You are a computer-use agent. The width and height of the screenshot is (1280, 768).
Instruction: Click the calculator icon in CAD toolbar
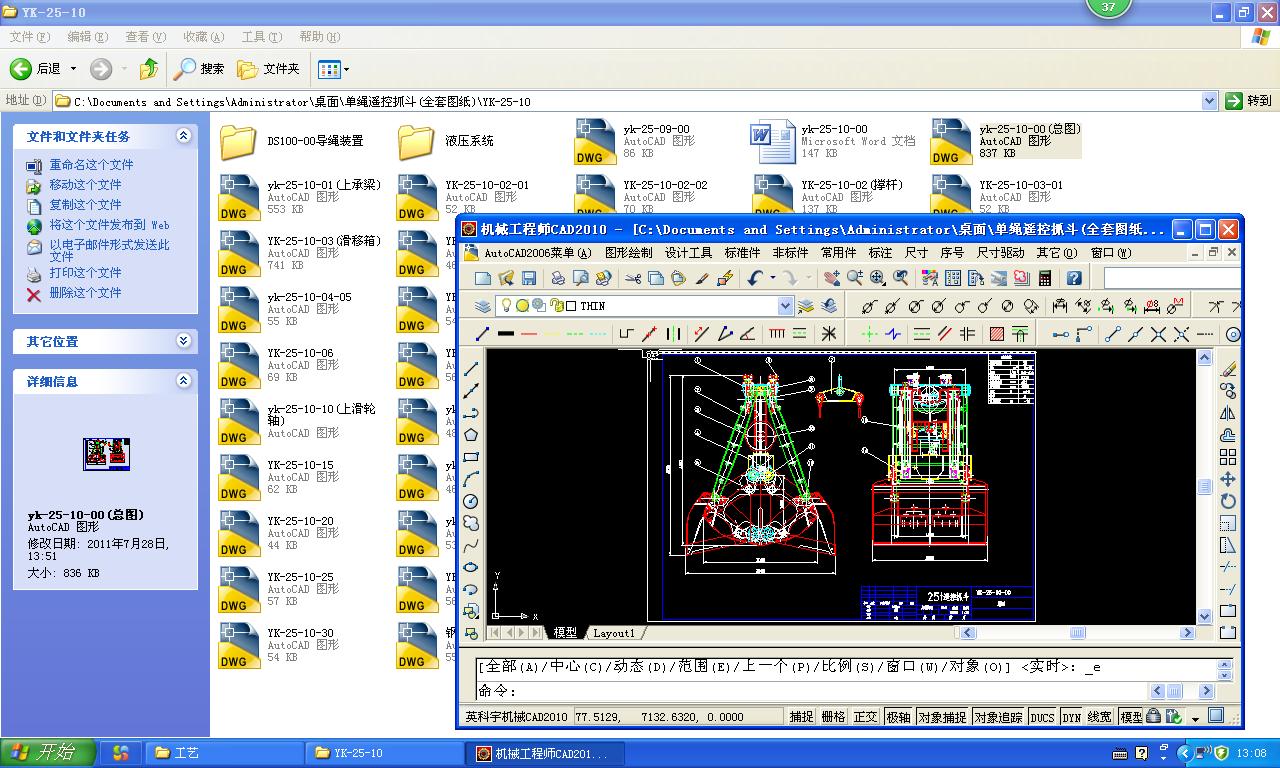point(1045,278)
